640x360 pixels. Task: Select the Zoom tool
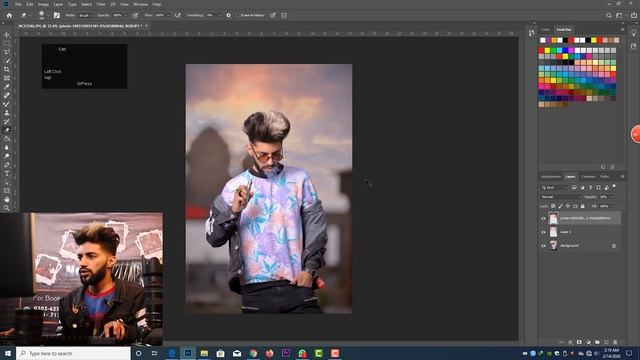tap(7, 208)
